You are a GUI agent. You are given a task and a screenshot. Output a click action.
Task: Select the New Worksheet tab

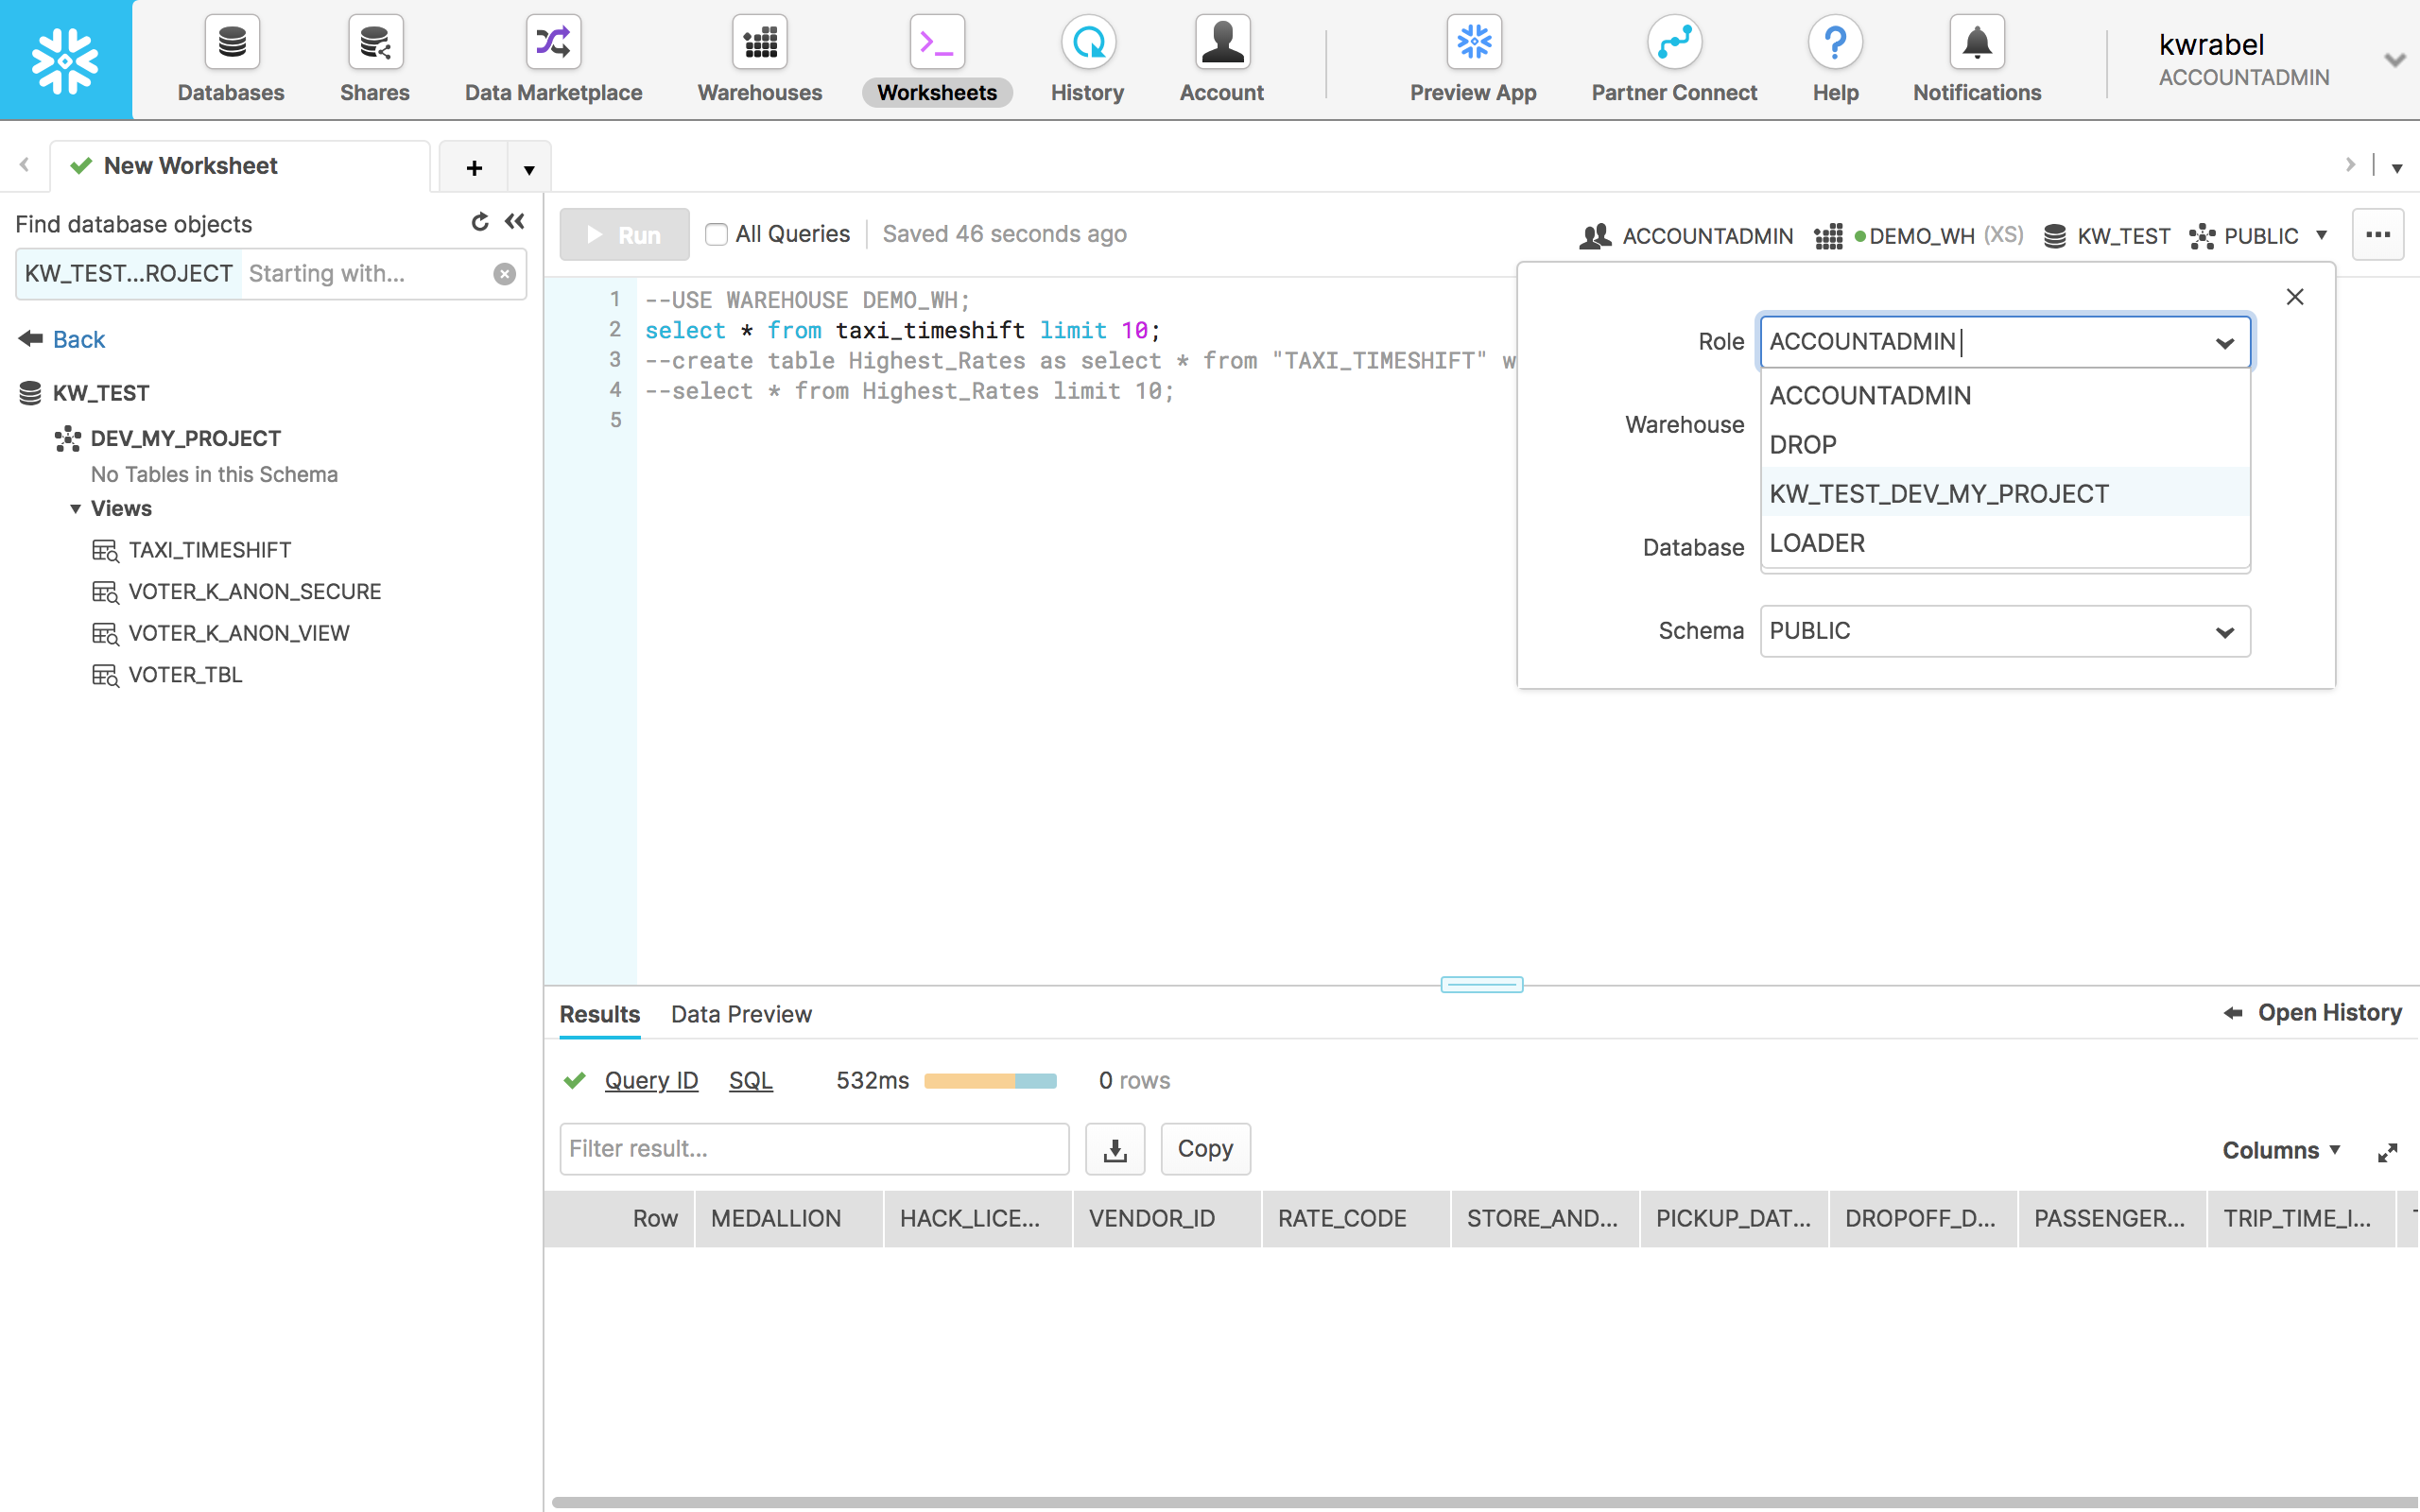click(240, 166)
